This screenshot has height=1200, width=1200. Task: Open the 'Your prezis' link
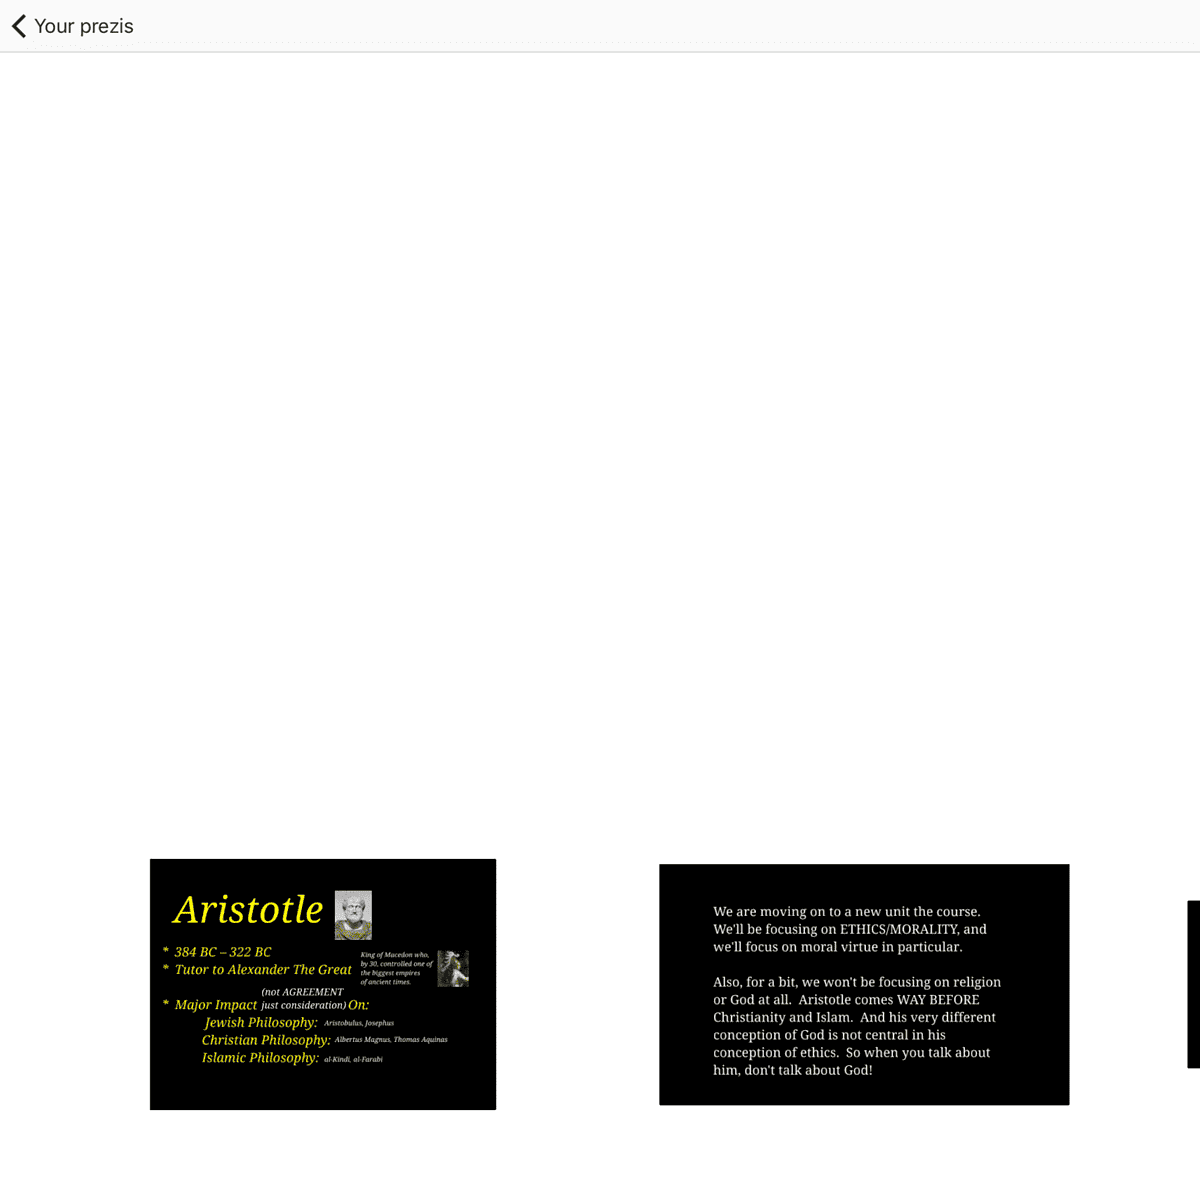pyautogui.click(x=84, y=26)
